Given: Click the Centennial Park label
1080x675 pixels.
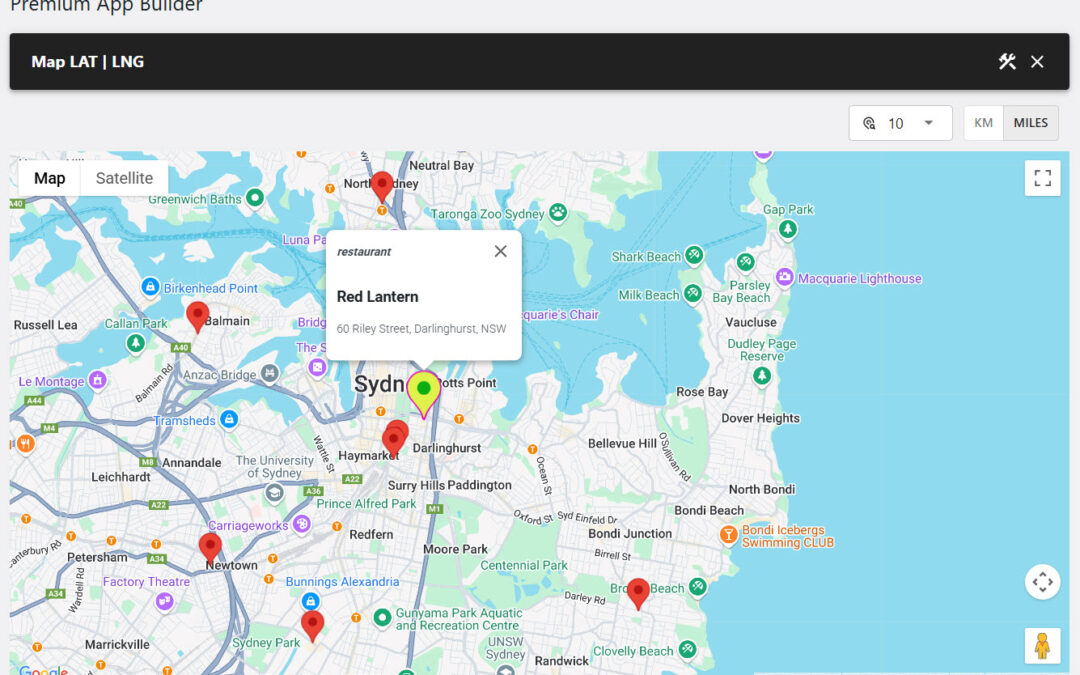Looking at the screenshot, I should [523, 565].
